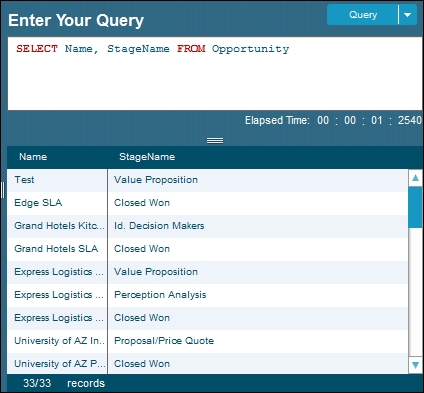
Task: Click the scroll down arrow in results
Action: [415, 365]
